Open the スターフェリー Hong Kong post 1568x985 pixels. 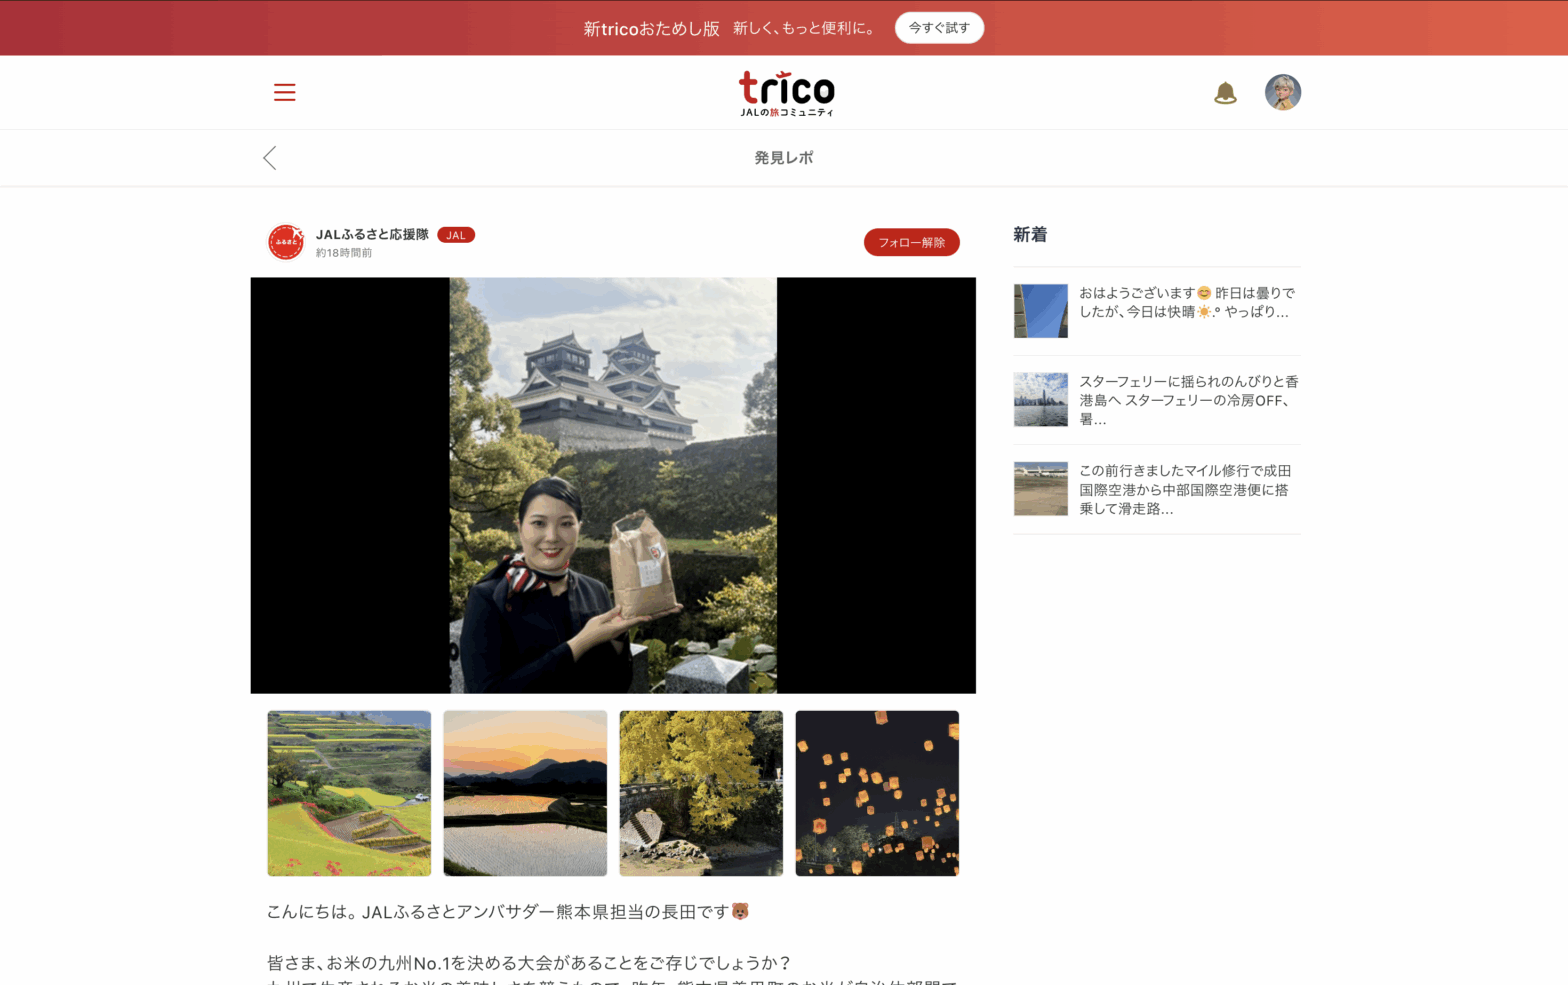click(x=1188, y=400)
